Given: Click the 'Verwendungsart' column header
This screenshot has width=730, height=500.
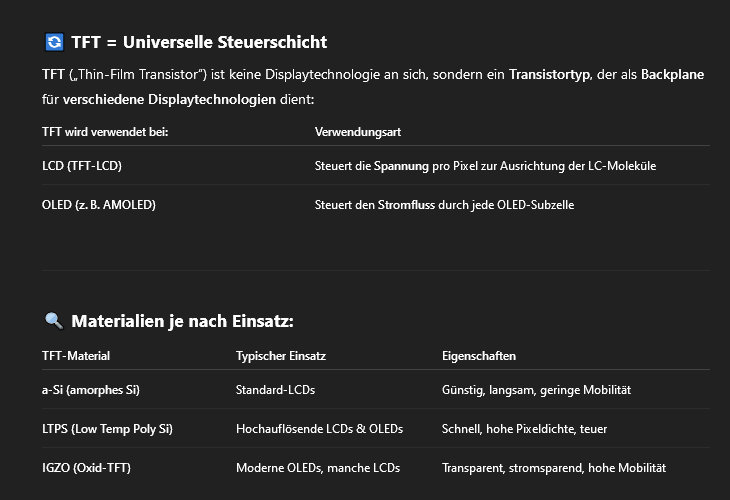Looking at the screenshot, I should (x=358, y=132).
